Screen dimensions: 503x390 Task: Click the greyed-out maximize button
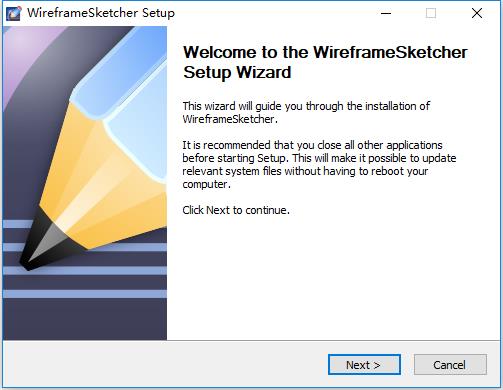[431, 13]
